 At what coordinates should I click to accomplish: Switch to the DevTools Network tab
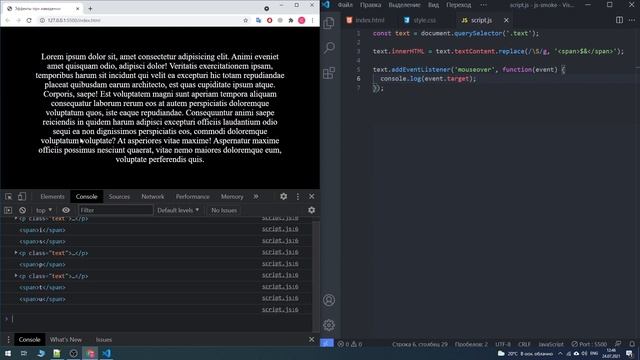[x=153, y=197]
